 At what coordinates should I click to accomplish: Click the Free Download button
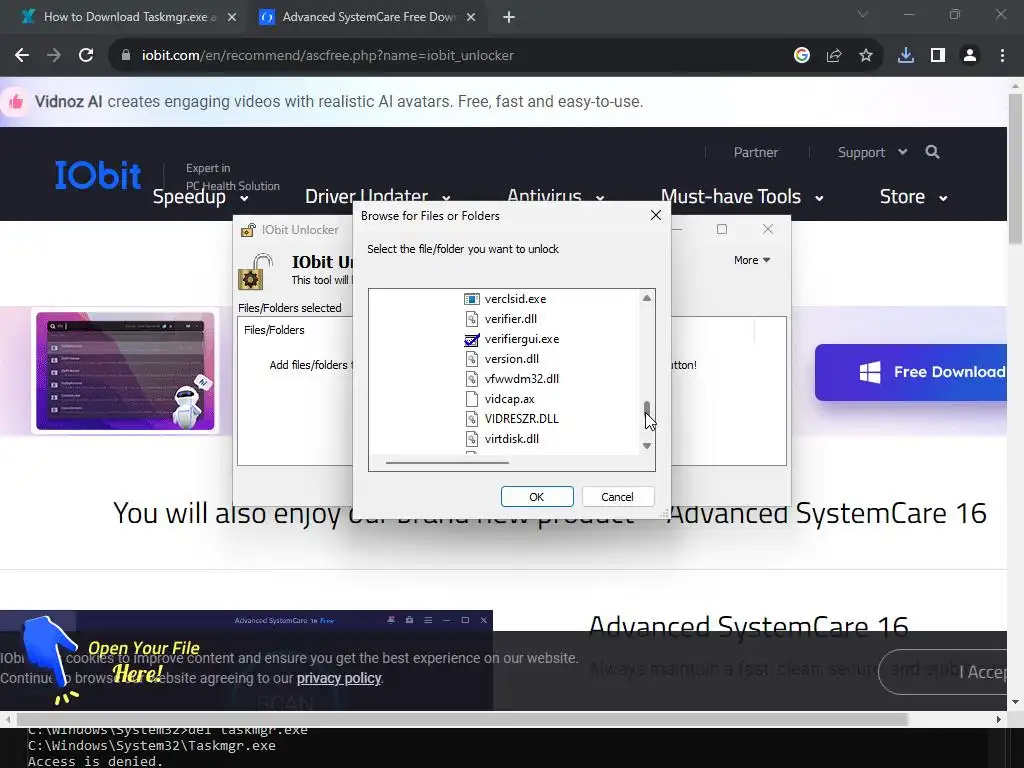912,372
